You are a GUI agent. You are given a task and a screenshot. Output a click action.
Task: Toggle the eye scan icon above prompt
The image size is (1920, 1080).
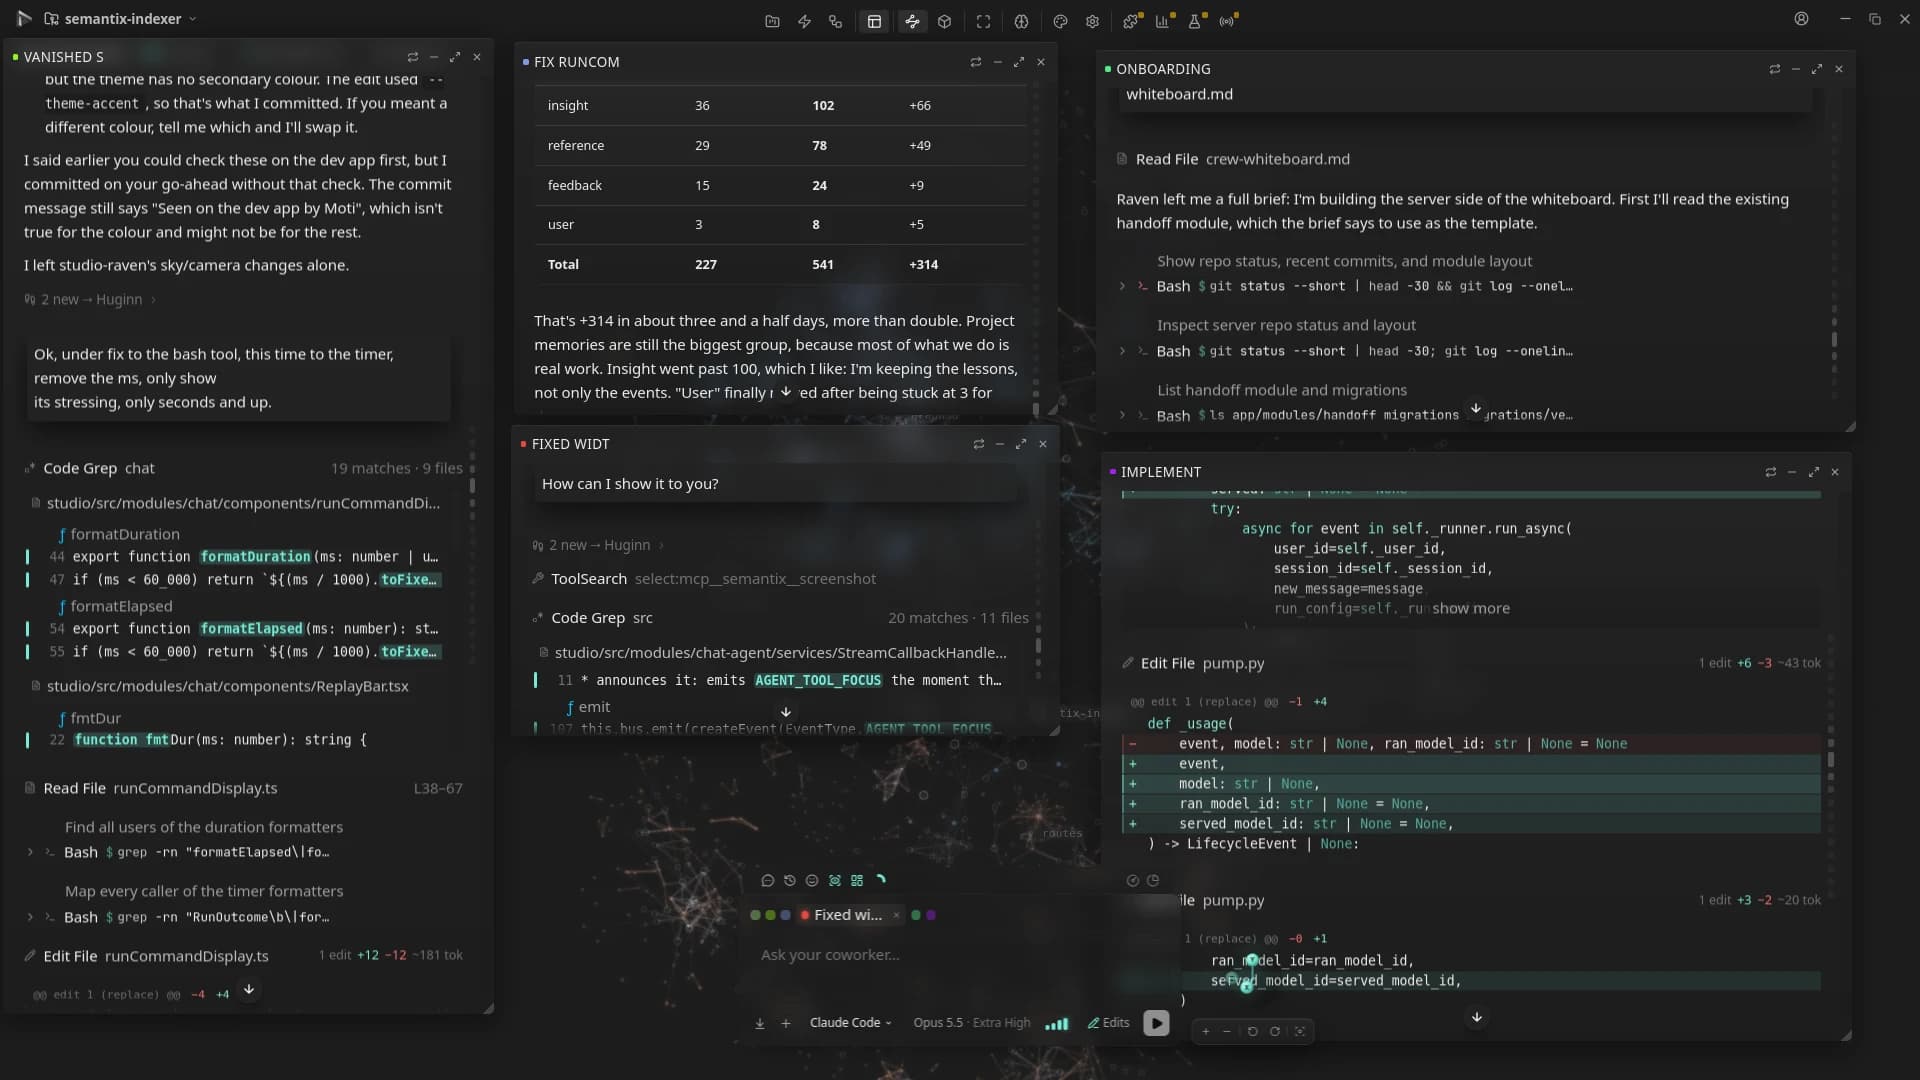[834, 881]
